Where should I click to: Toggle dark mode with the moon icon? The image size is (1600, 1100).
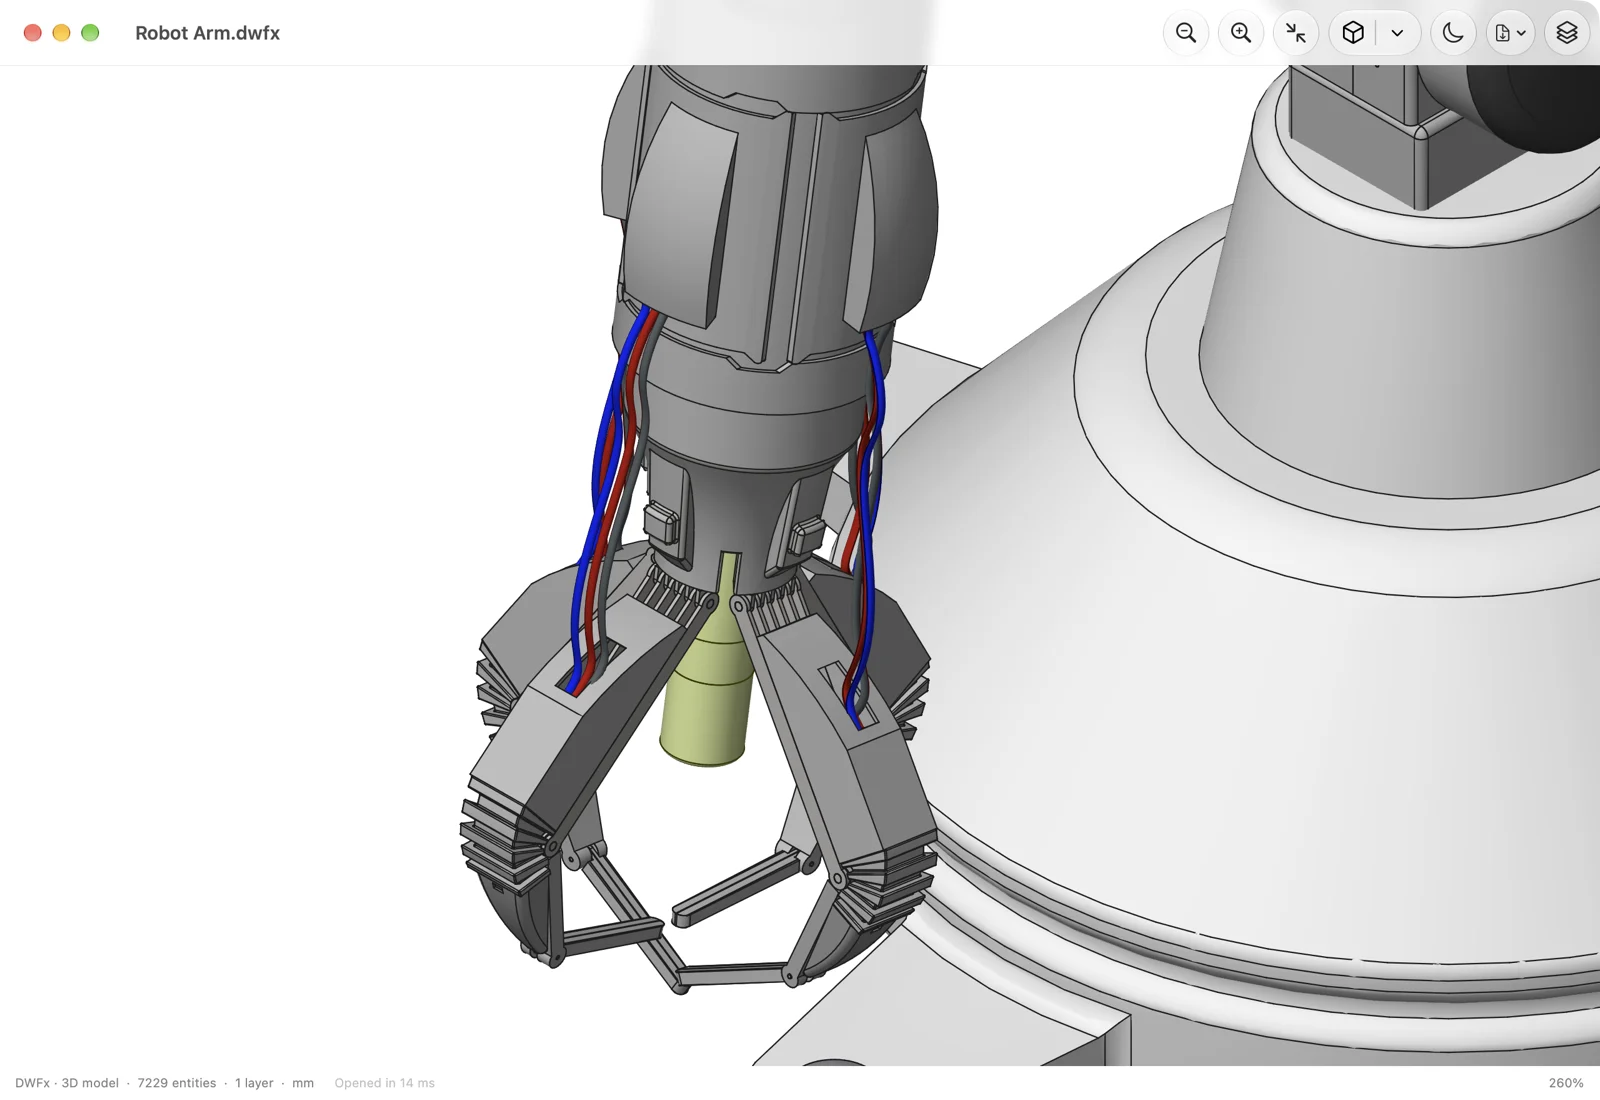pos(1453,33)
